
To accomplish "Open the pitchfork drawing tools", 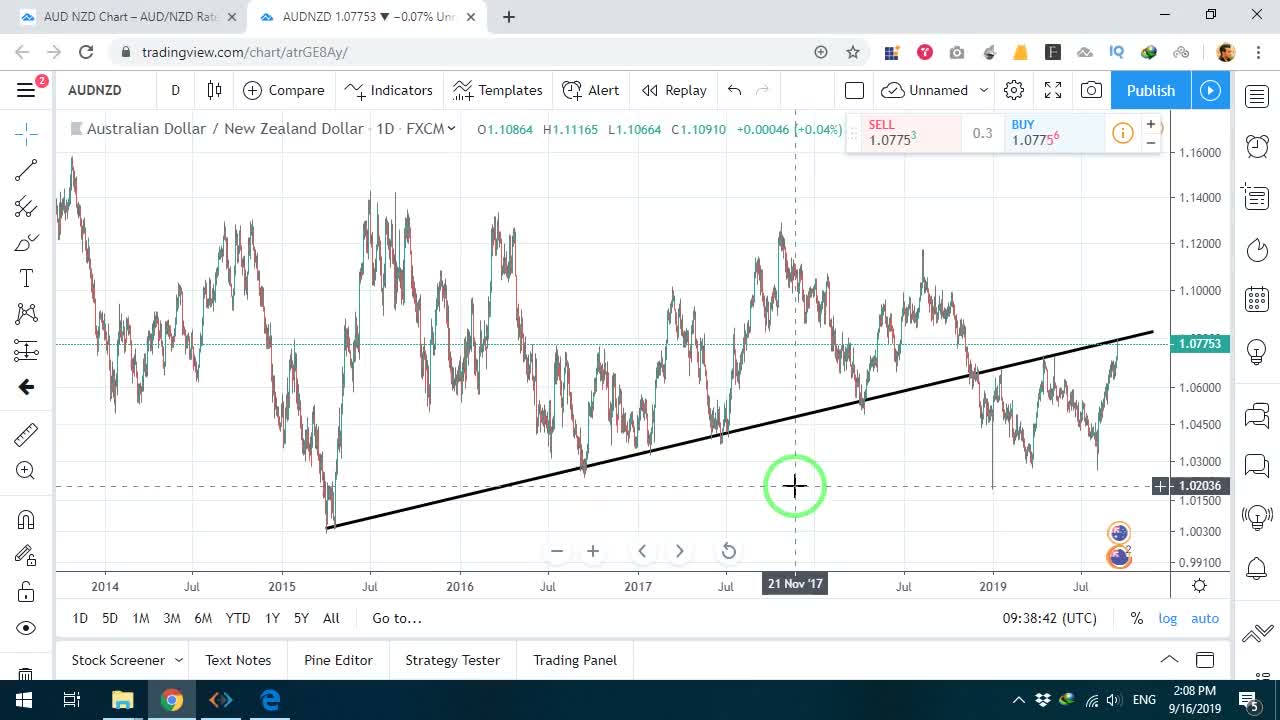I will tap(26, 207).
